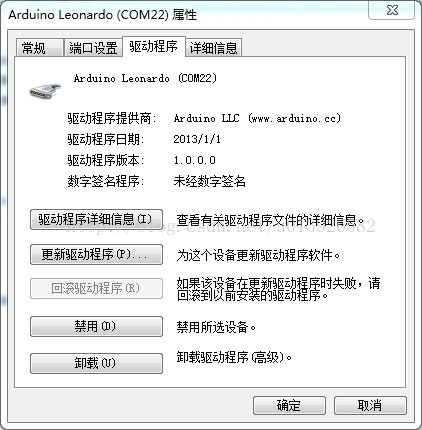Switch to the 常规 tab

tap(40, 48)
